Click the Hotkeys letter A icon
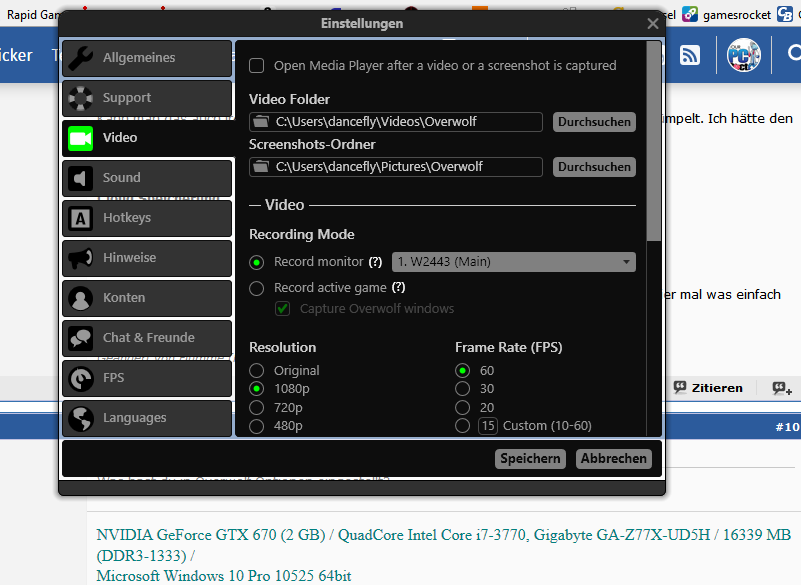 click(81, 218)
